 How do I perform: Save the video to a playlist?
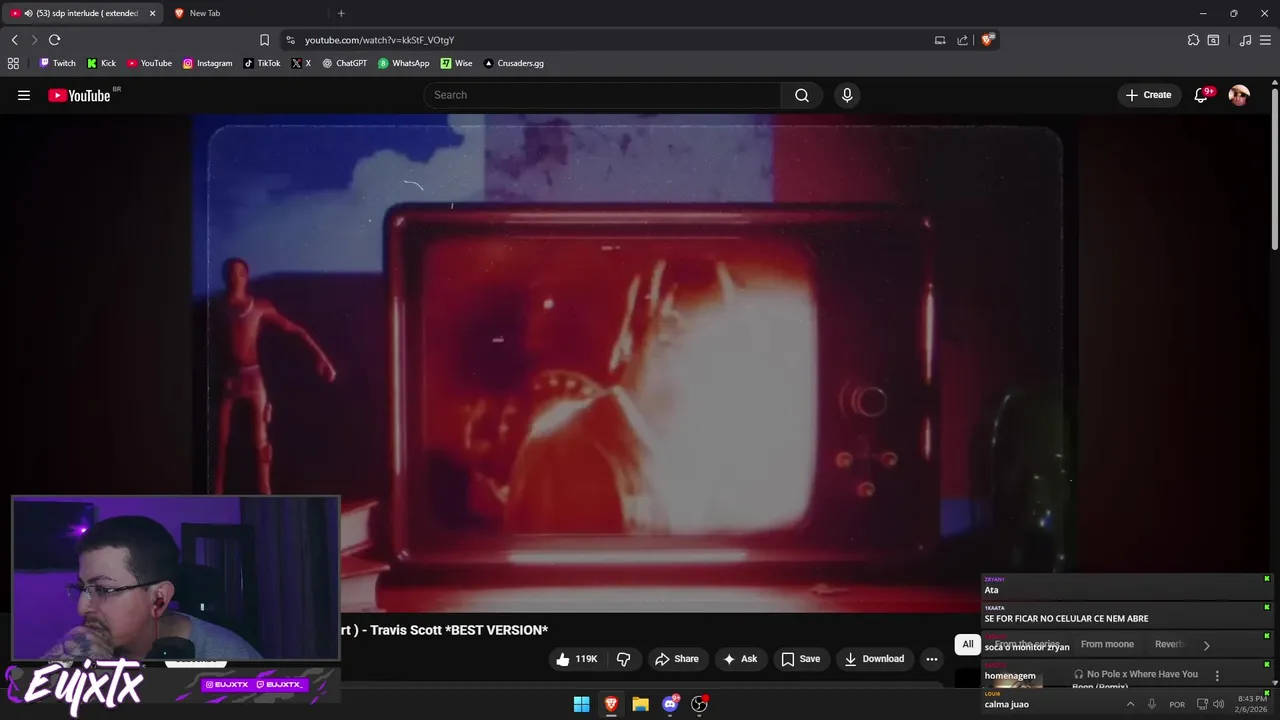point(801,659)
